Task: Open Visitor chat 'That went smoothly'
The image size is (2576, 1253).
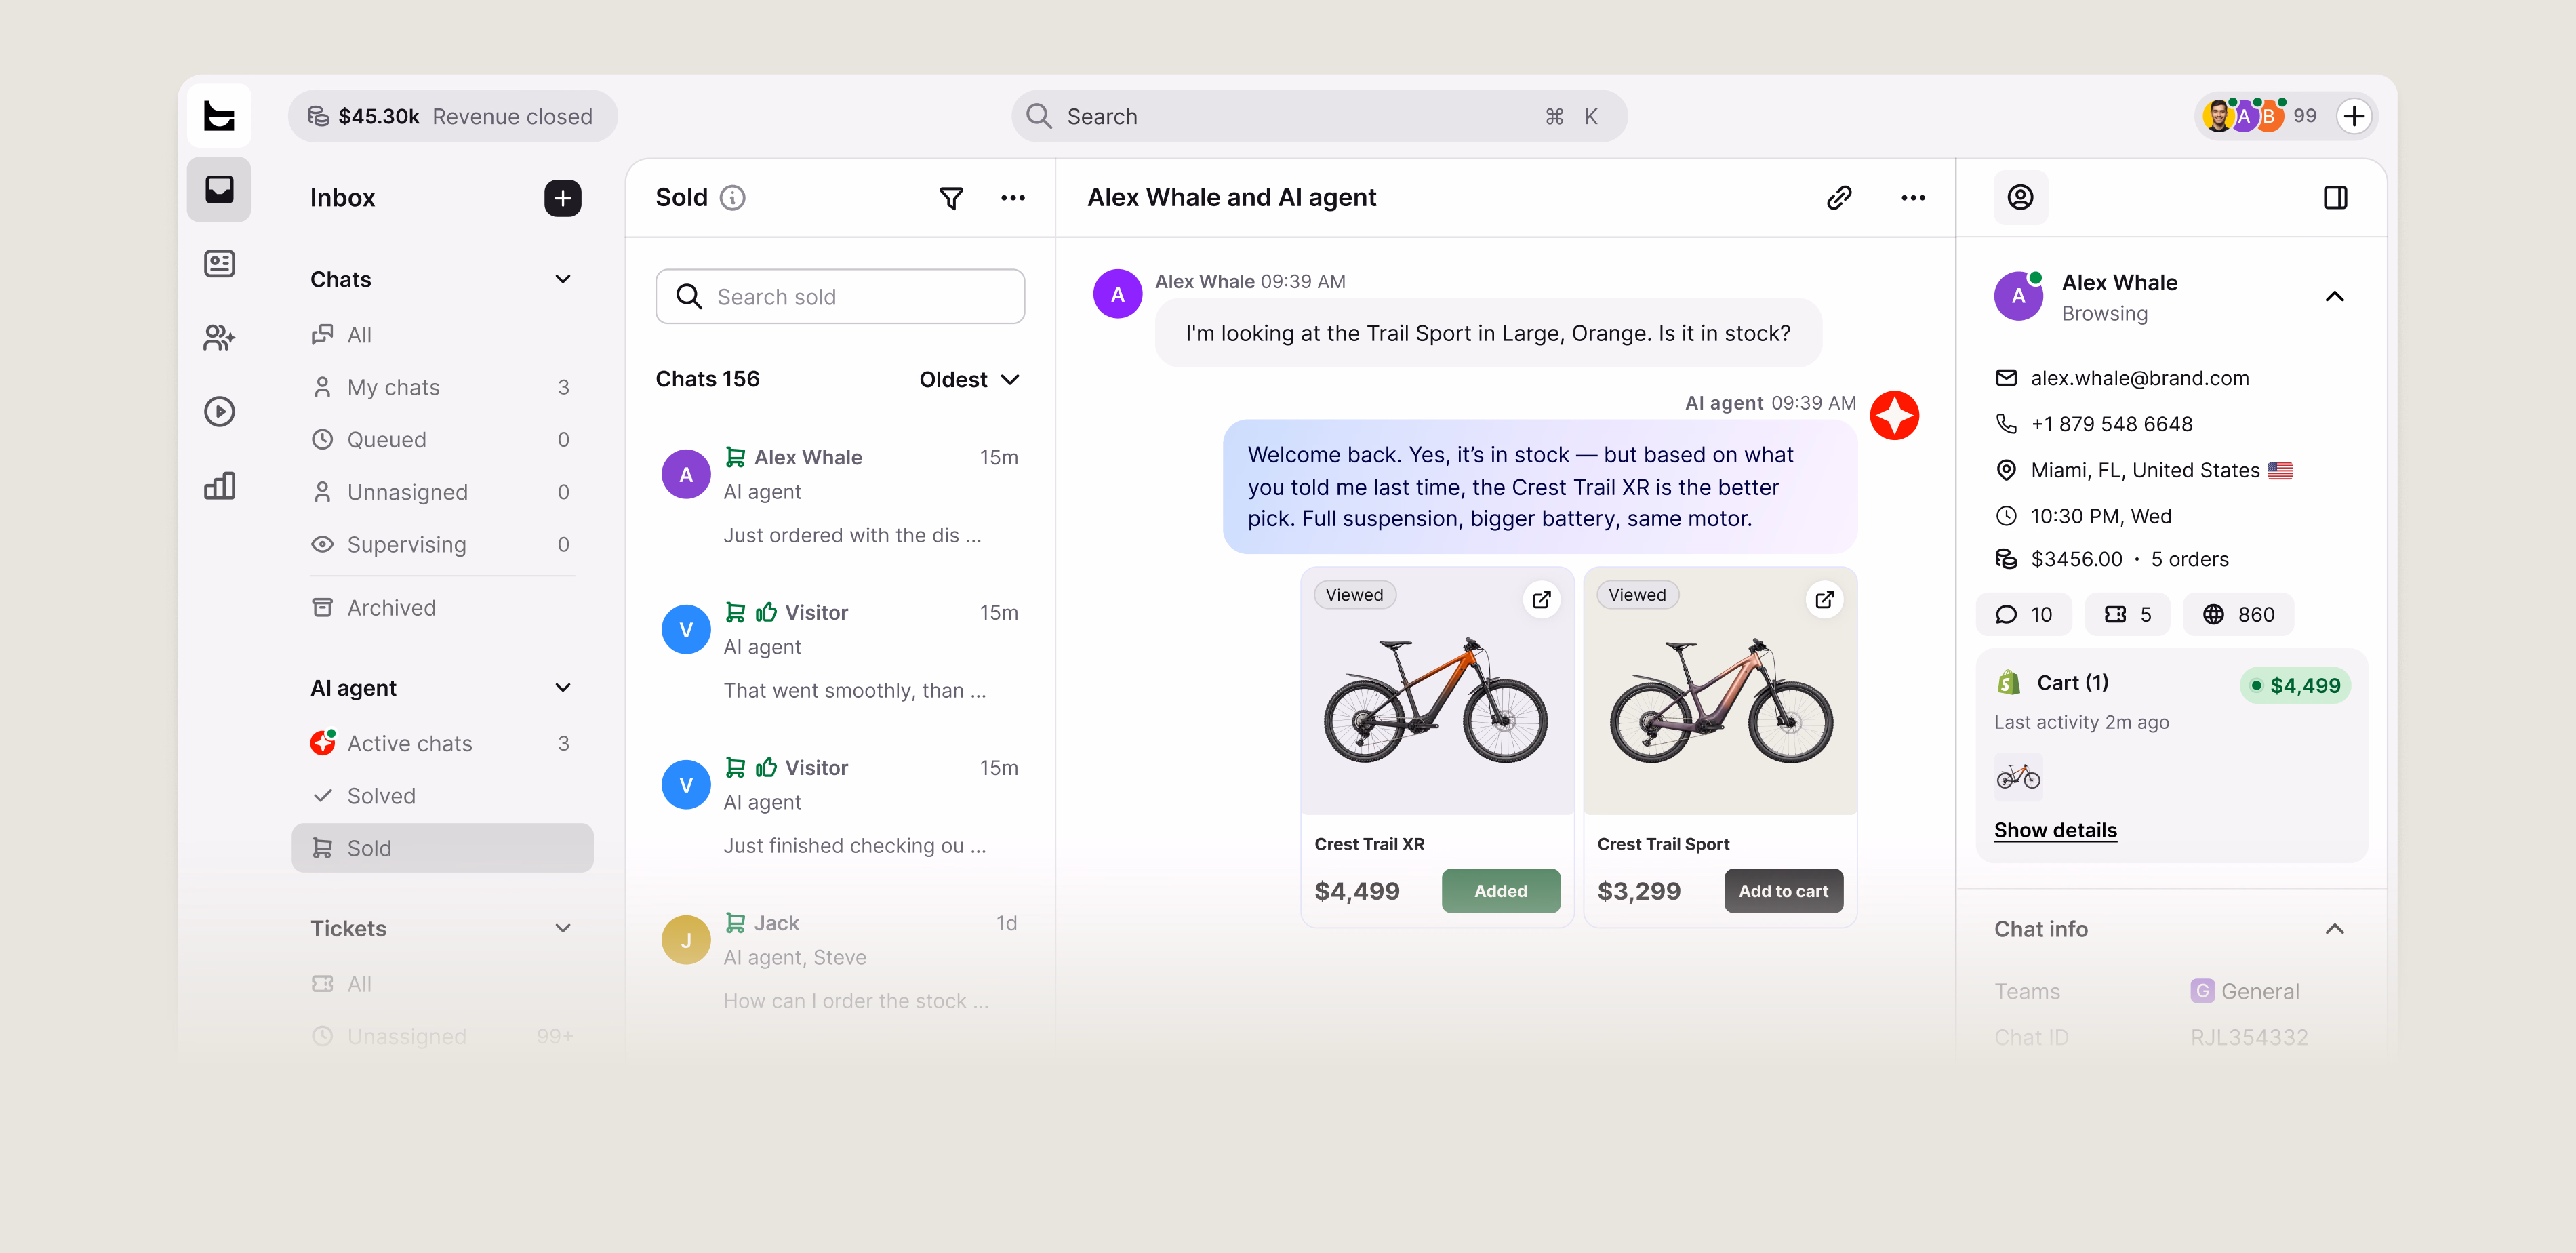Action: pos(840,651)
